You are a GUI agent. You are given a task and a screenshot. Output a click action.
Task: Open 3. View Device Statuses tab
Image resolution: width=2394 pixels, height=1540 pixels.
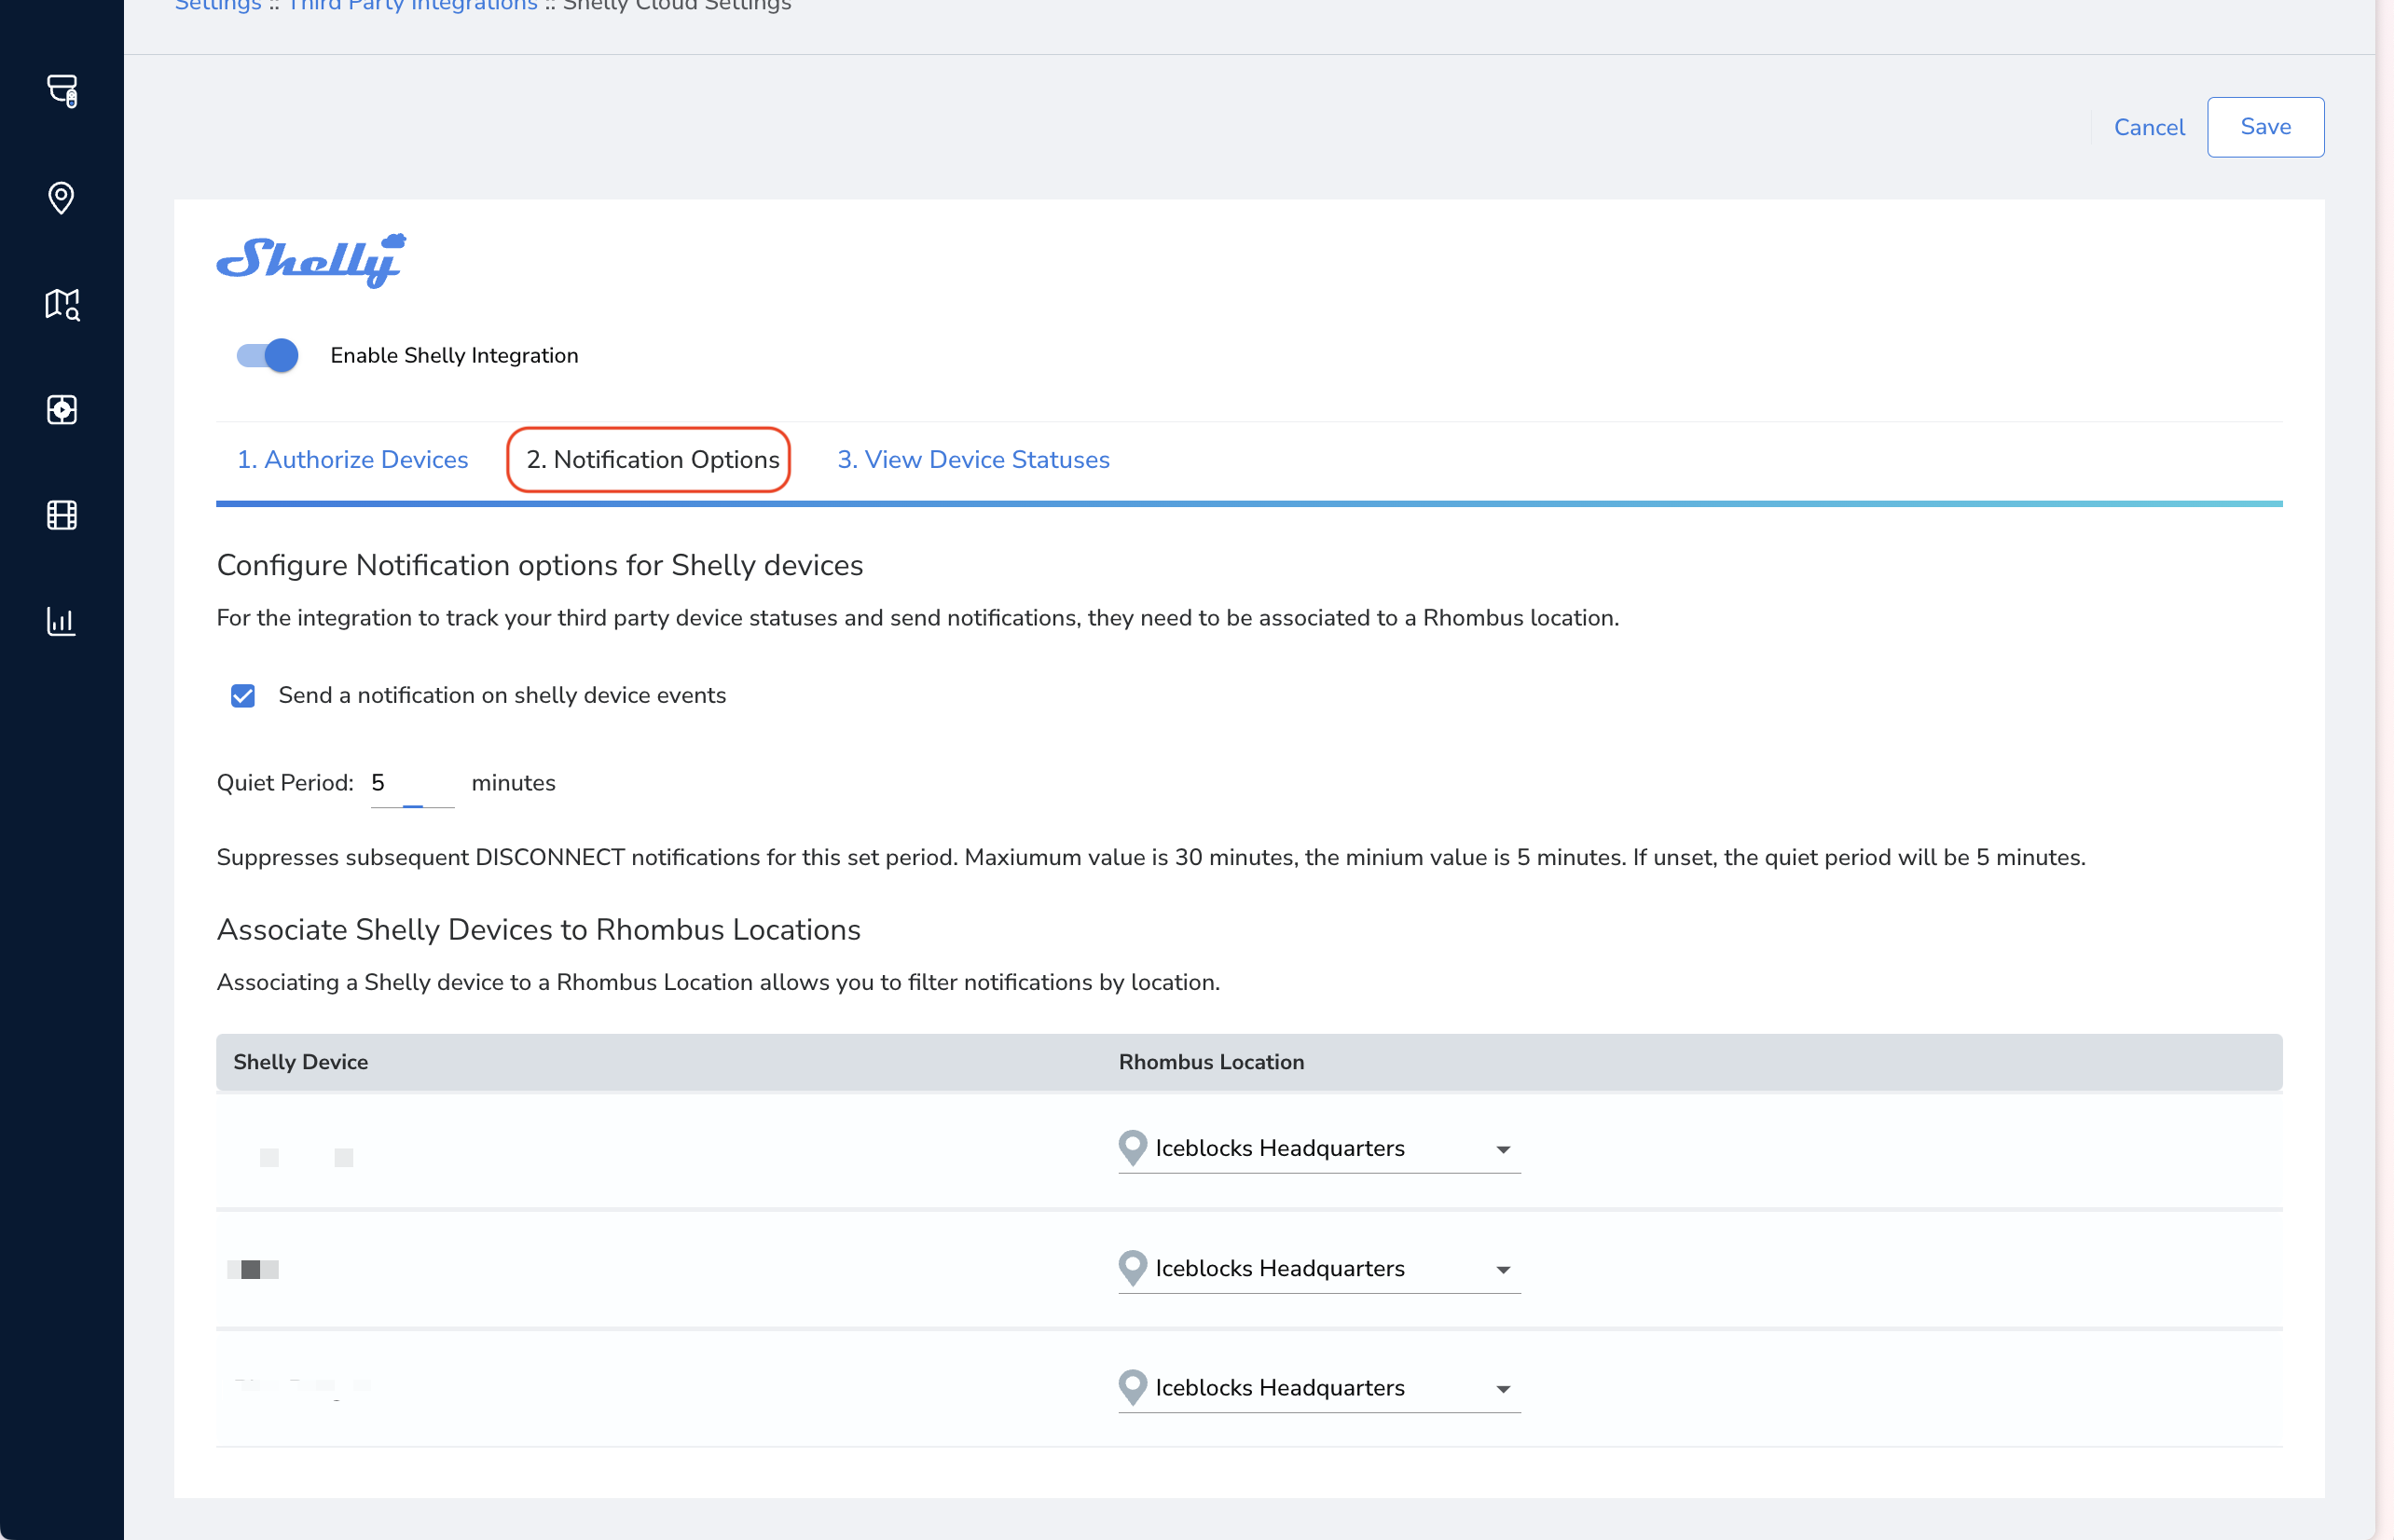point(973,459)
